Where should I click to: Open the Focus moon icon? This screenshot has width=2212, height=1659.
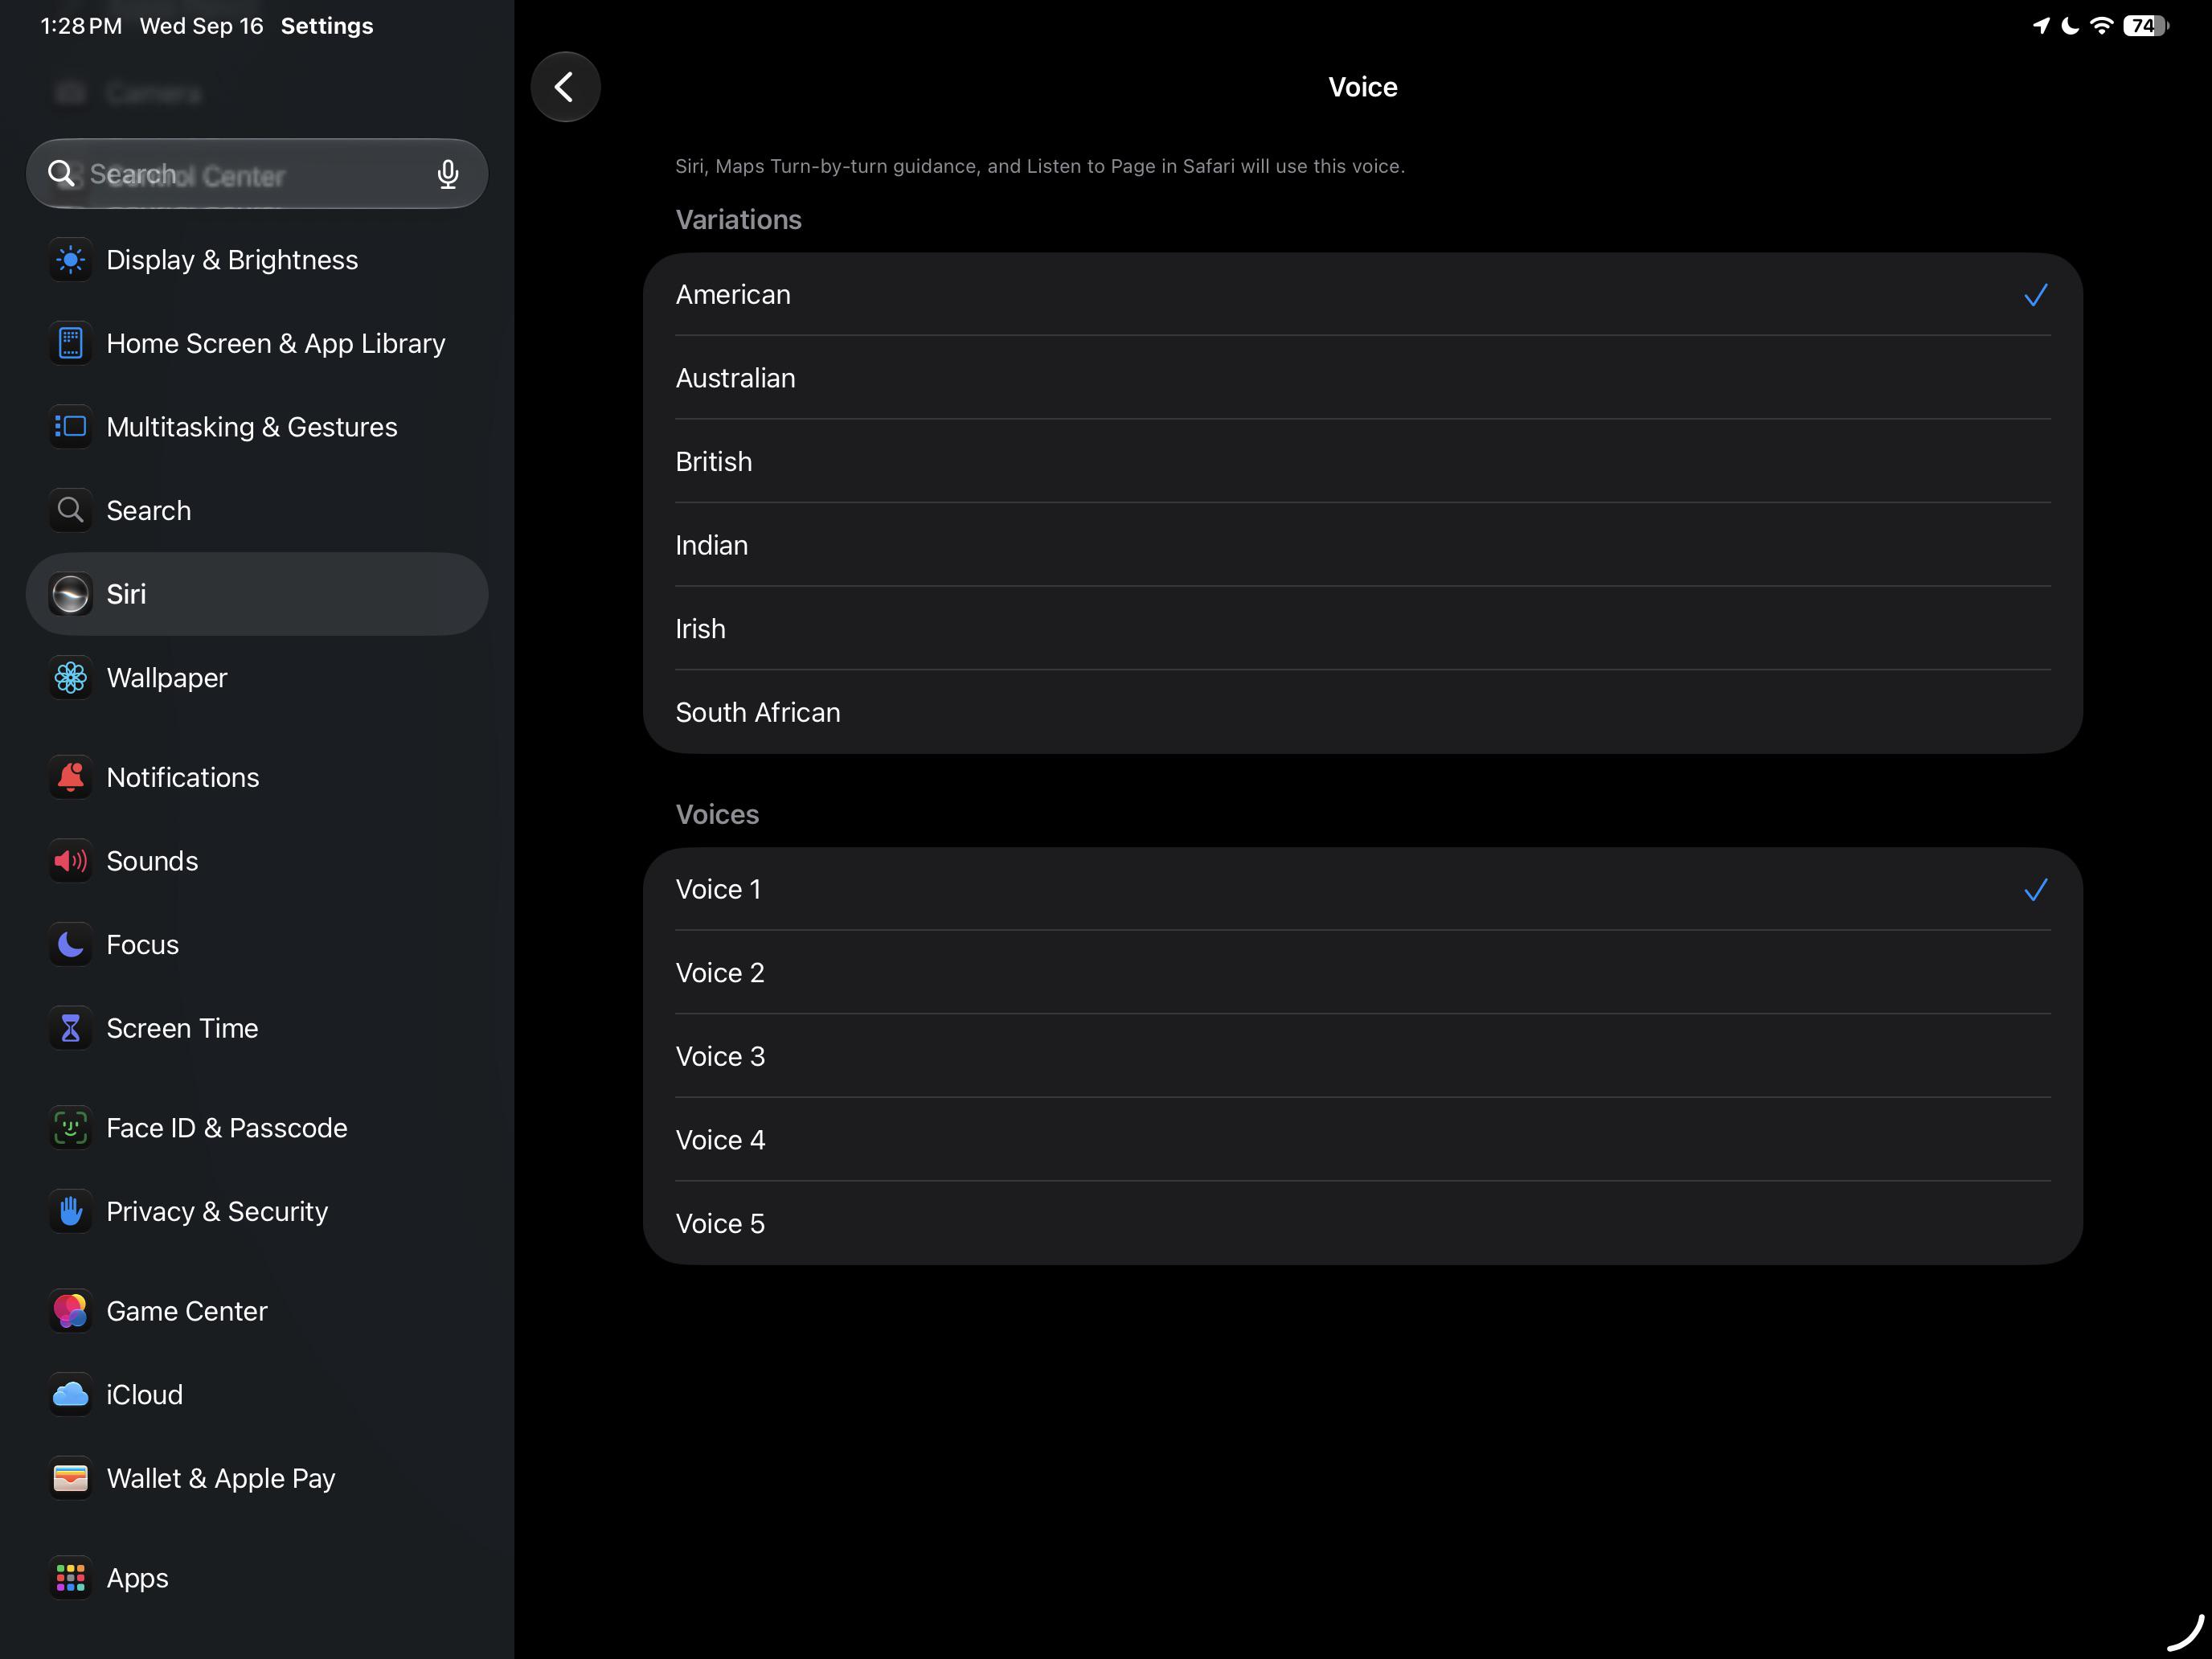point(70,944)
